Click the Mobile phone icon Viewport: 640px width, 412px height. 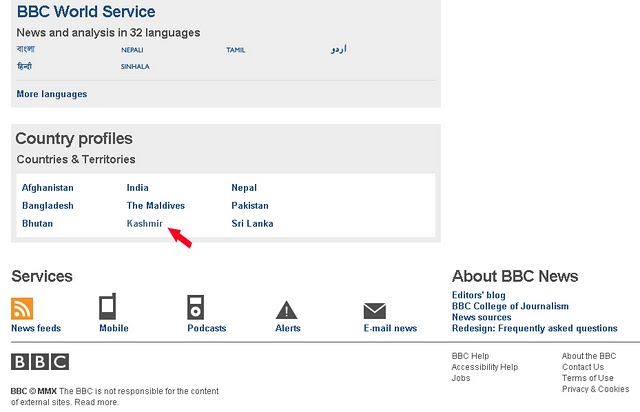108,306
